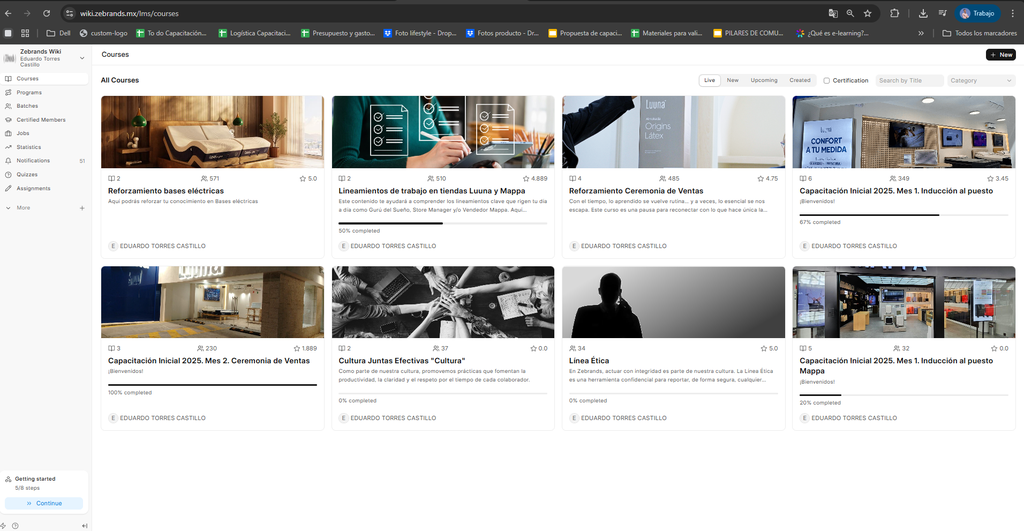Click the translate page icon

tap(833, 13)
